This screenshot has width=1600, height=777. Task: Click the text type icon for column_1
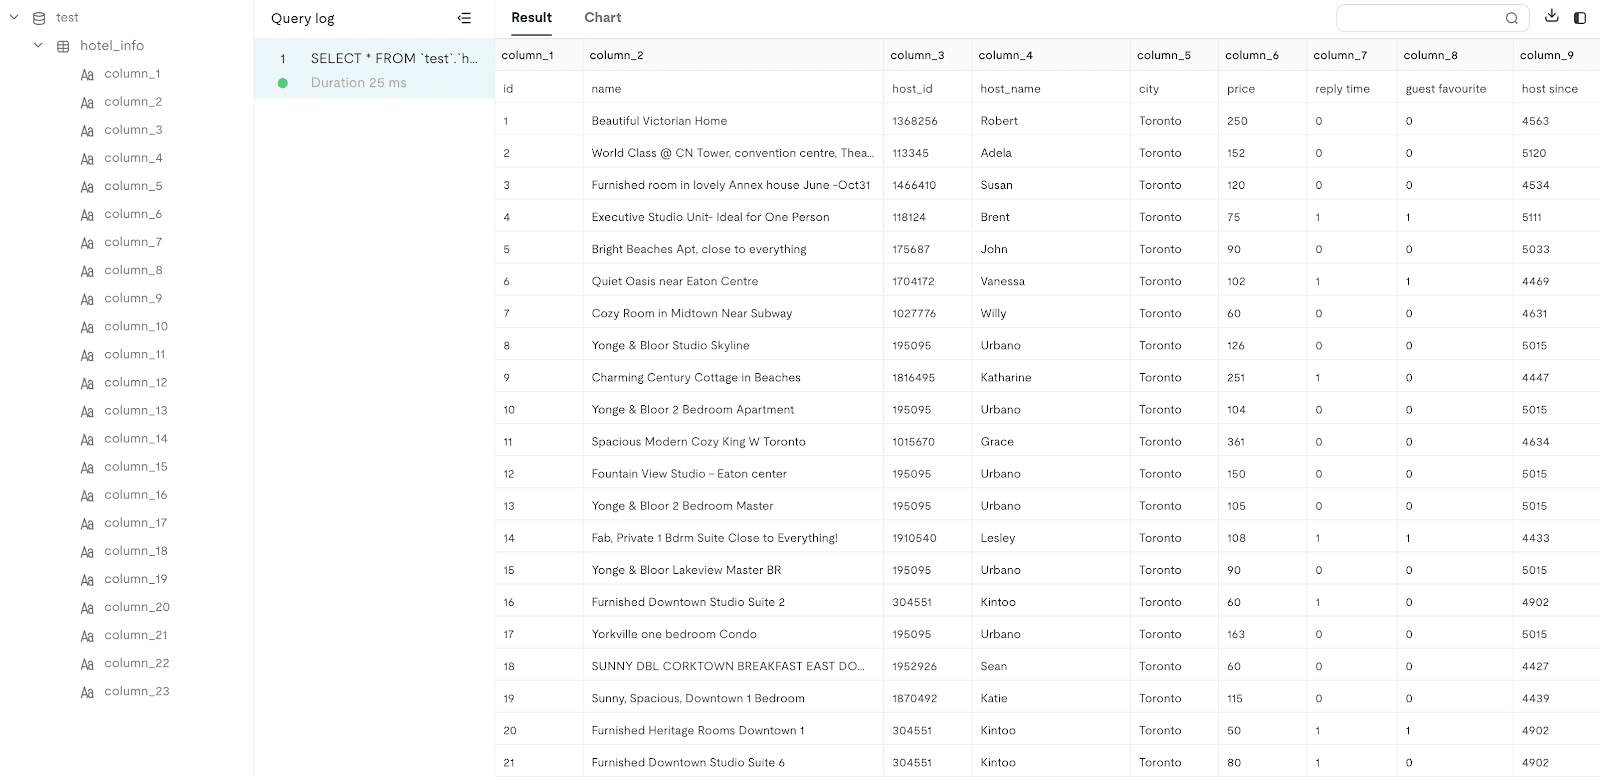87,74
